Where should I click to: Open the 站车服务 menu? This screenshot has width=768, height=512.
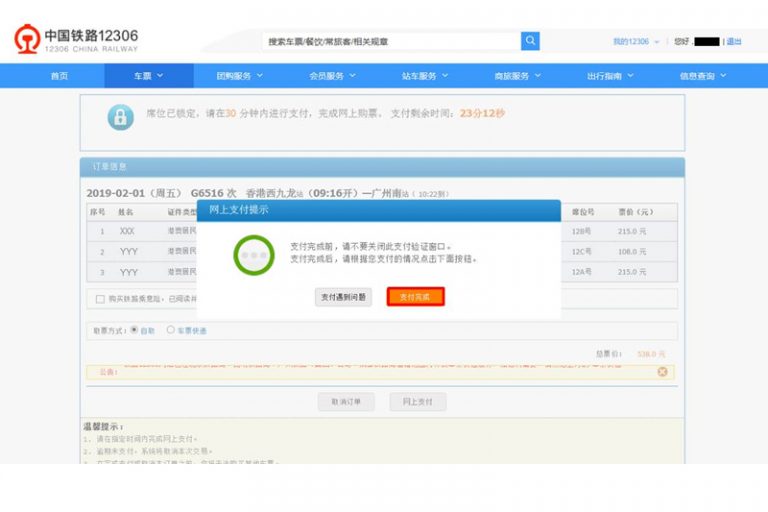[425, 76]
